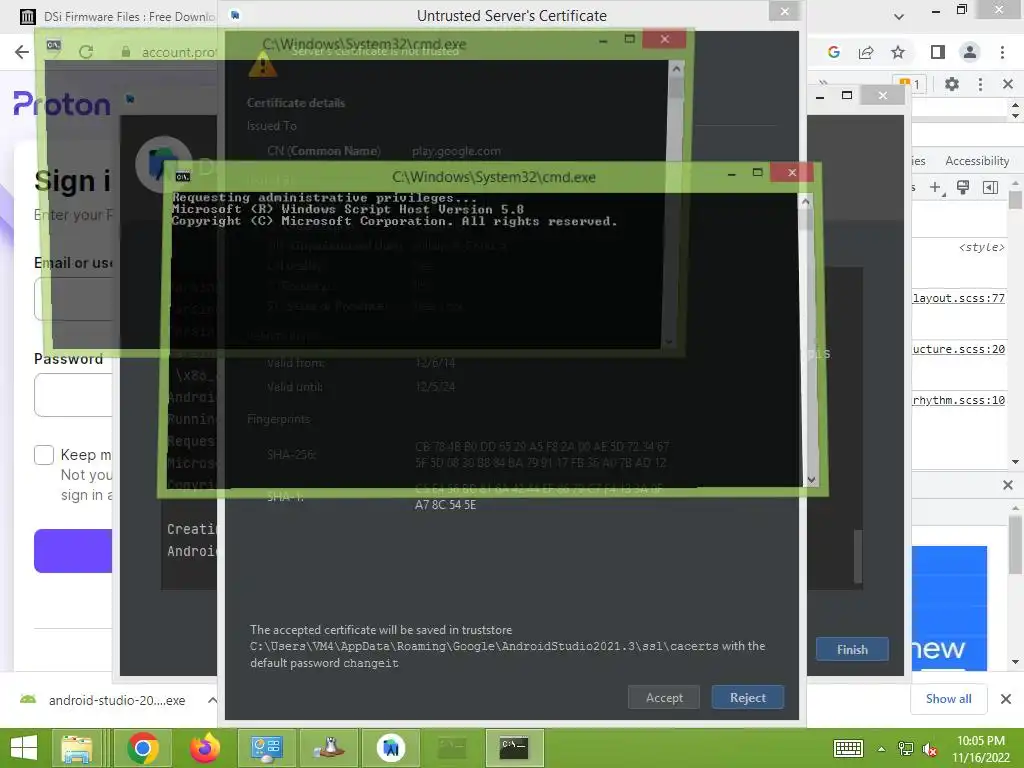Click the back cmd window's scroll-up arrow
Viewport: 1024px width, 768px height.
point(677,68)
